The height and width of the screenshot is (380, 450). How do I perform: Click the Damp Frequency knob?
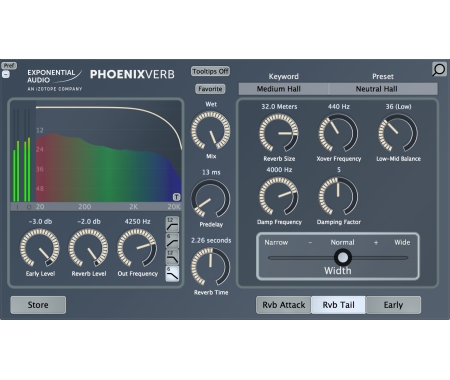[x=279, y=196]
